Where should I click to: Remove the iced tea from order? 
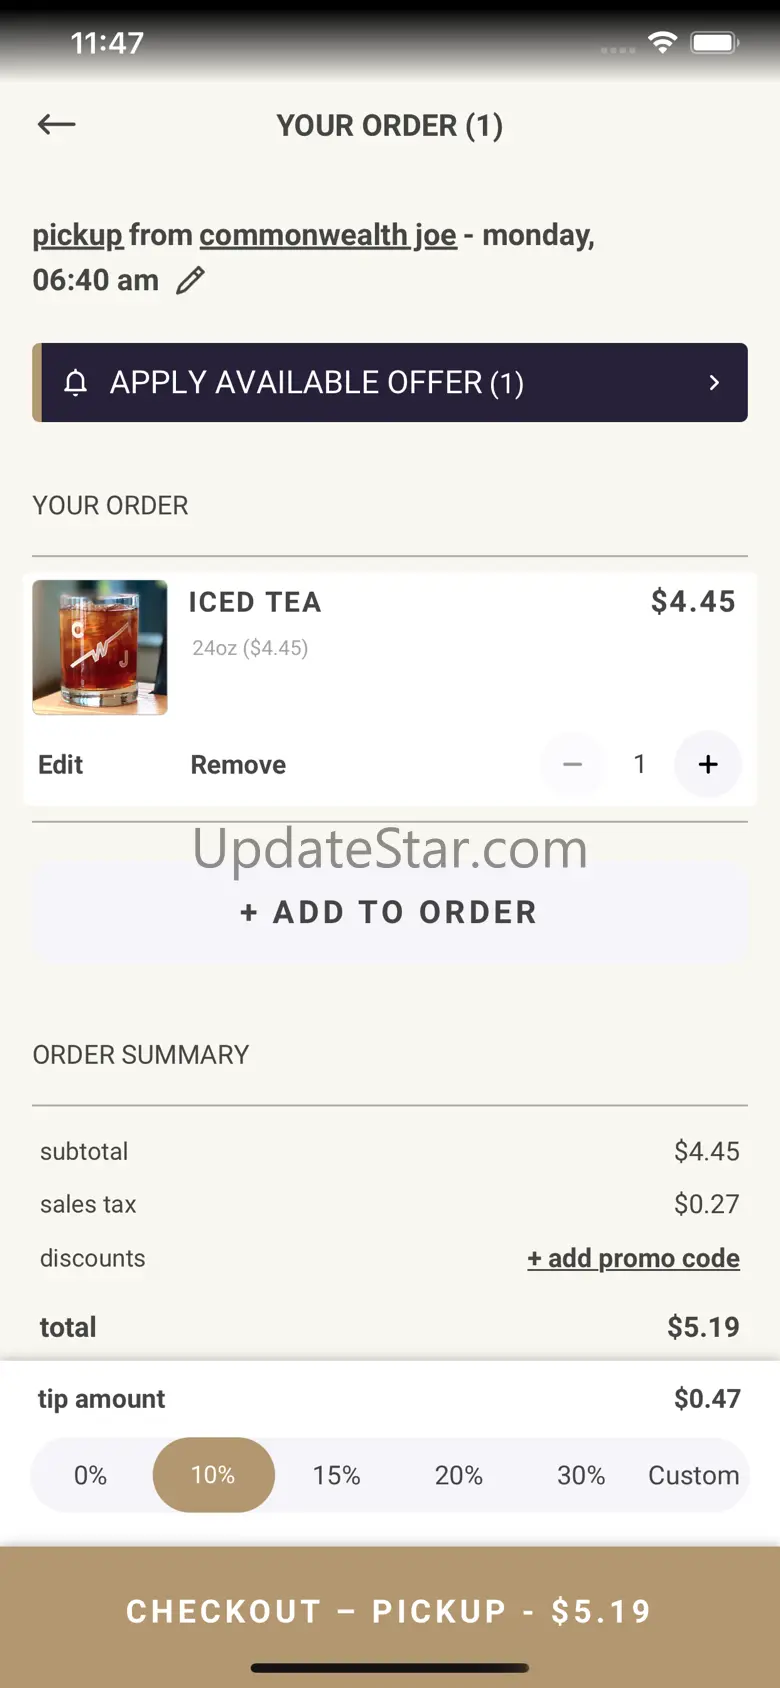[x=238, y=765]
